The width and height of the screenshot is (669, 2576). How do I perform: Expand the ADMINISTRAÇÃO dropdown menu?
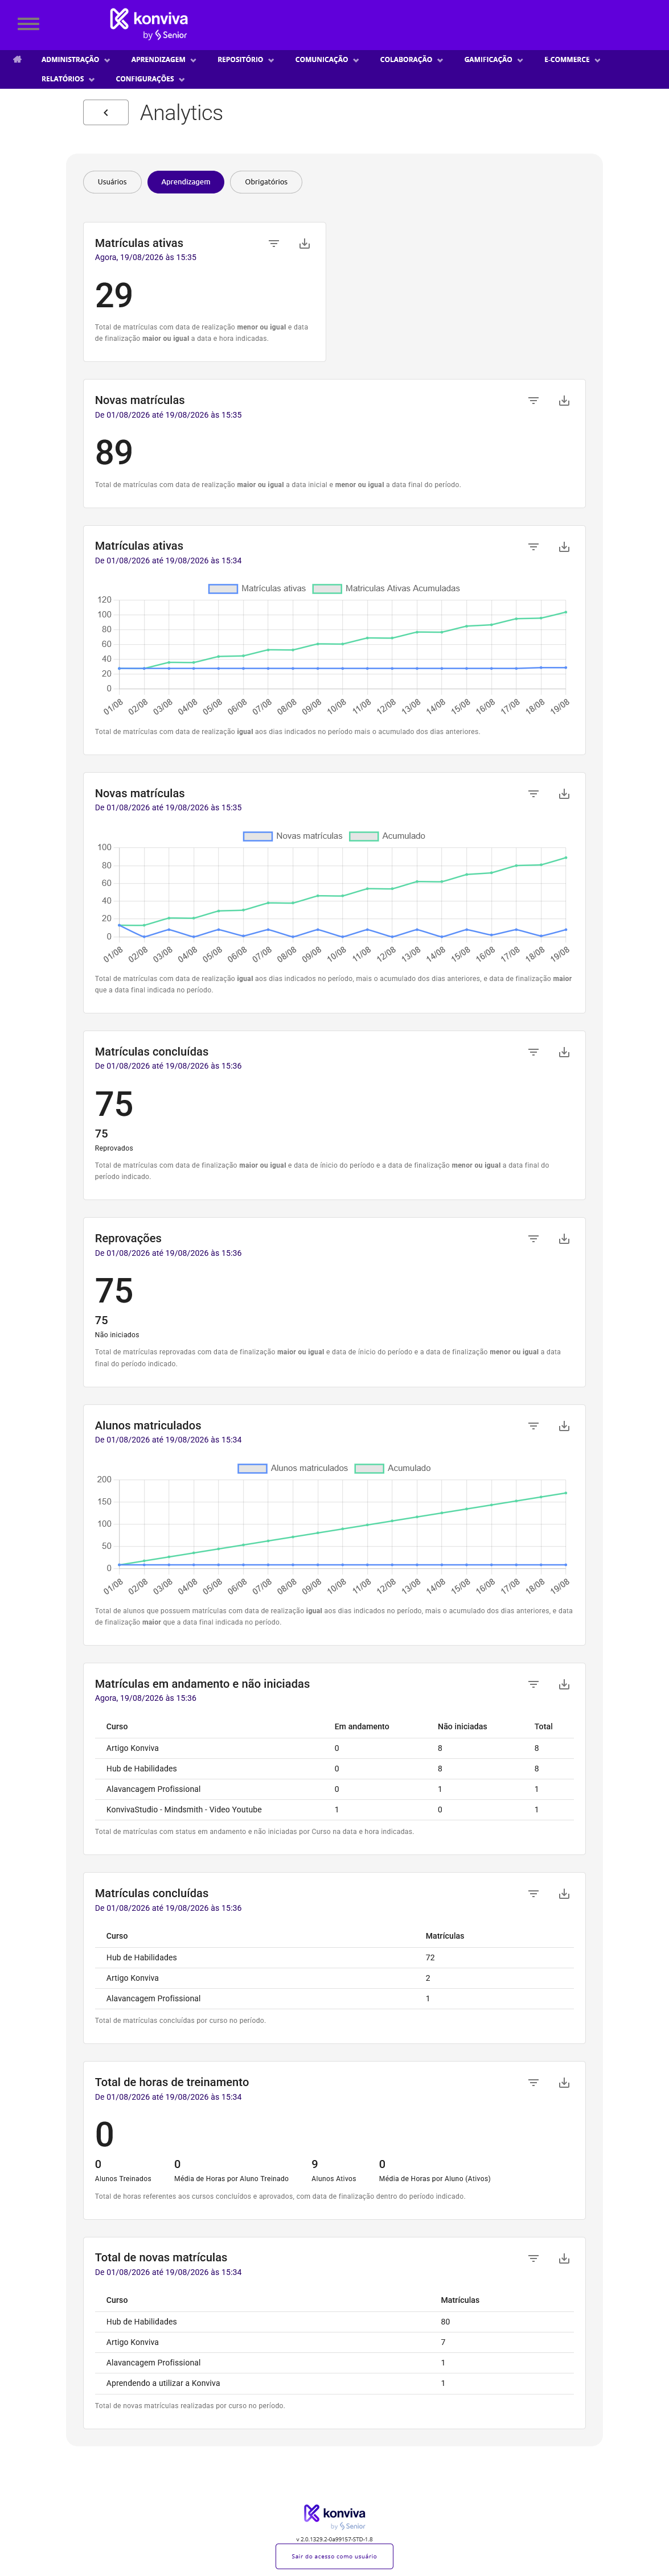pos(76,60)
